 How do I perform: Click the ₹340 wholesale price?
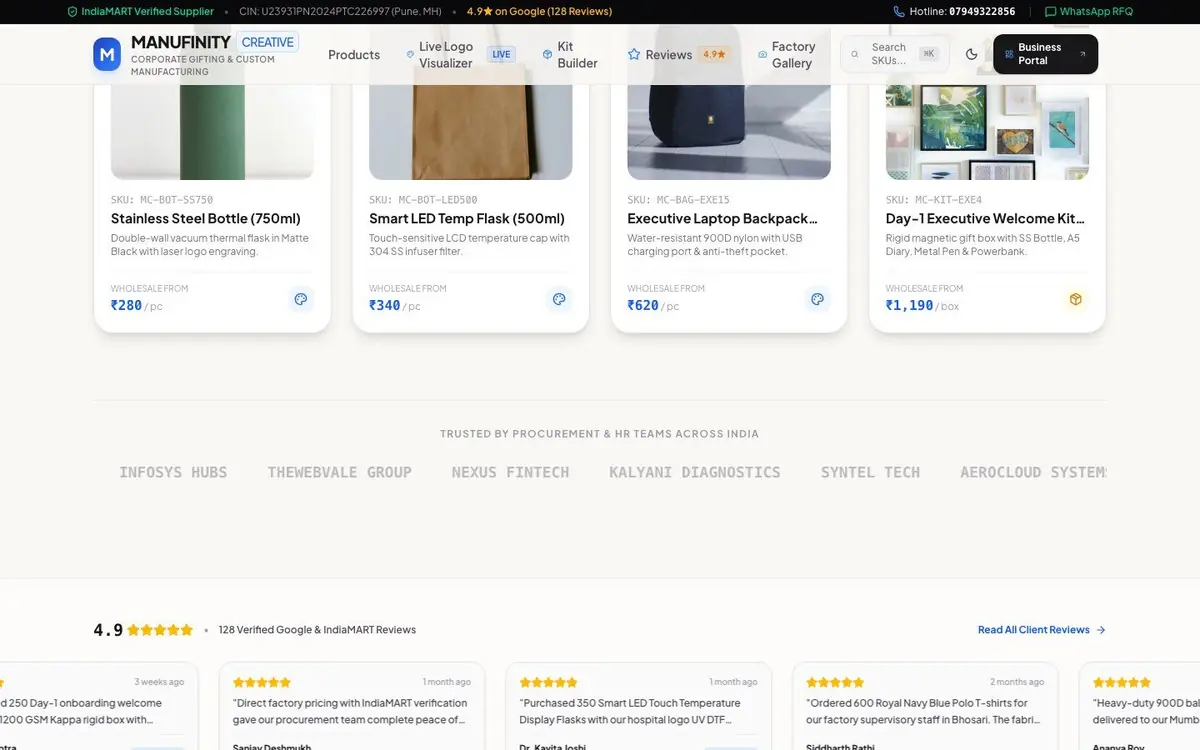point(385,306)
